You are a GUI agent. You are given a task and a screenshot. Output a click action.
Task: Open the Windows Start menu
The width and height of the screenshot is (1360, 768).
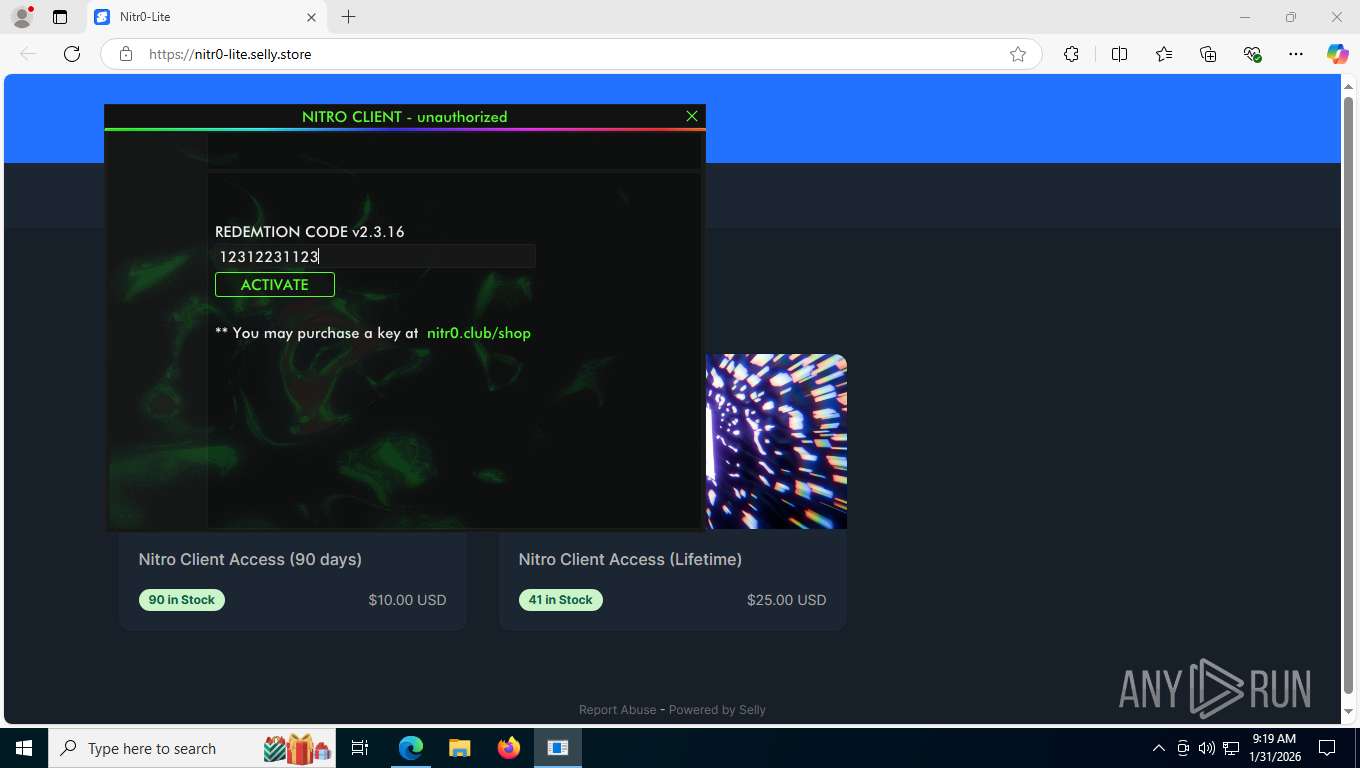coord(24,748)
